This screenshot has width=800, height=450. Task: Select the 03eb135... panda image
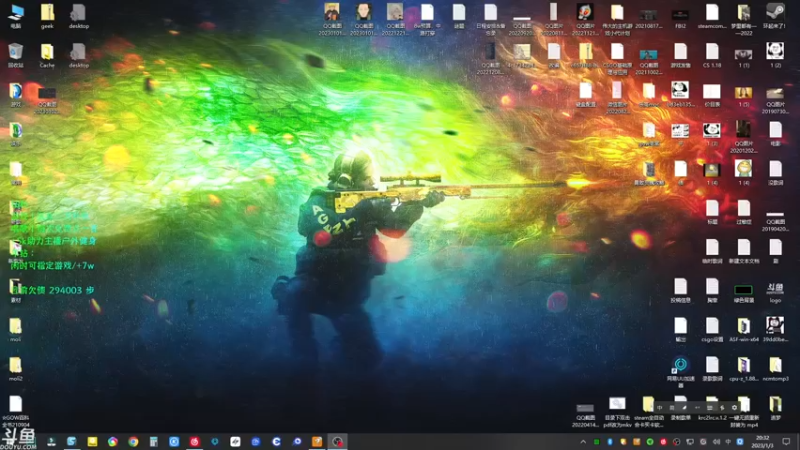click(x=680, y=94)
